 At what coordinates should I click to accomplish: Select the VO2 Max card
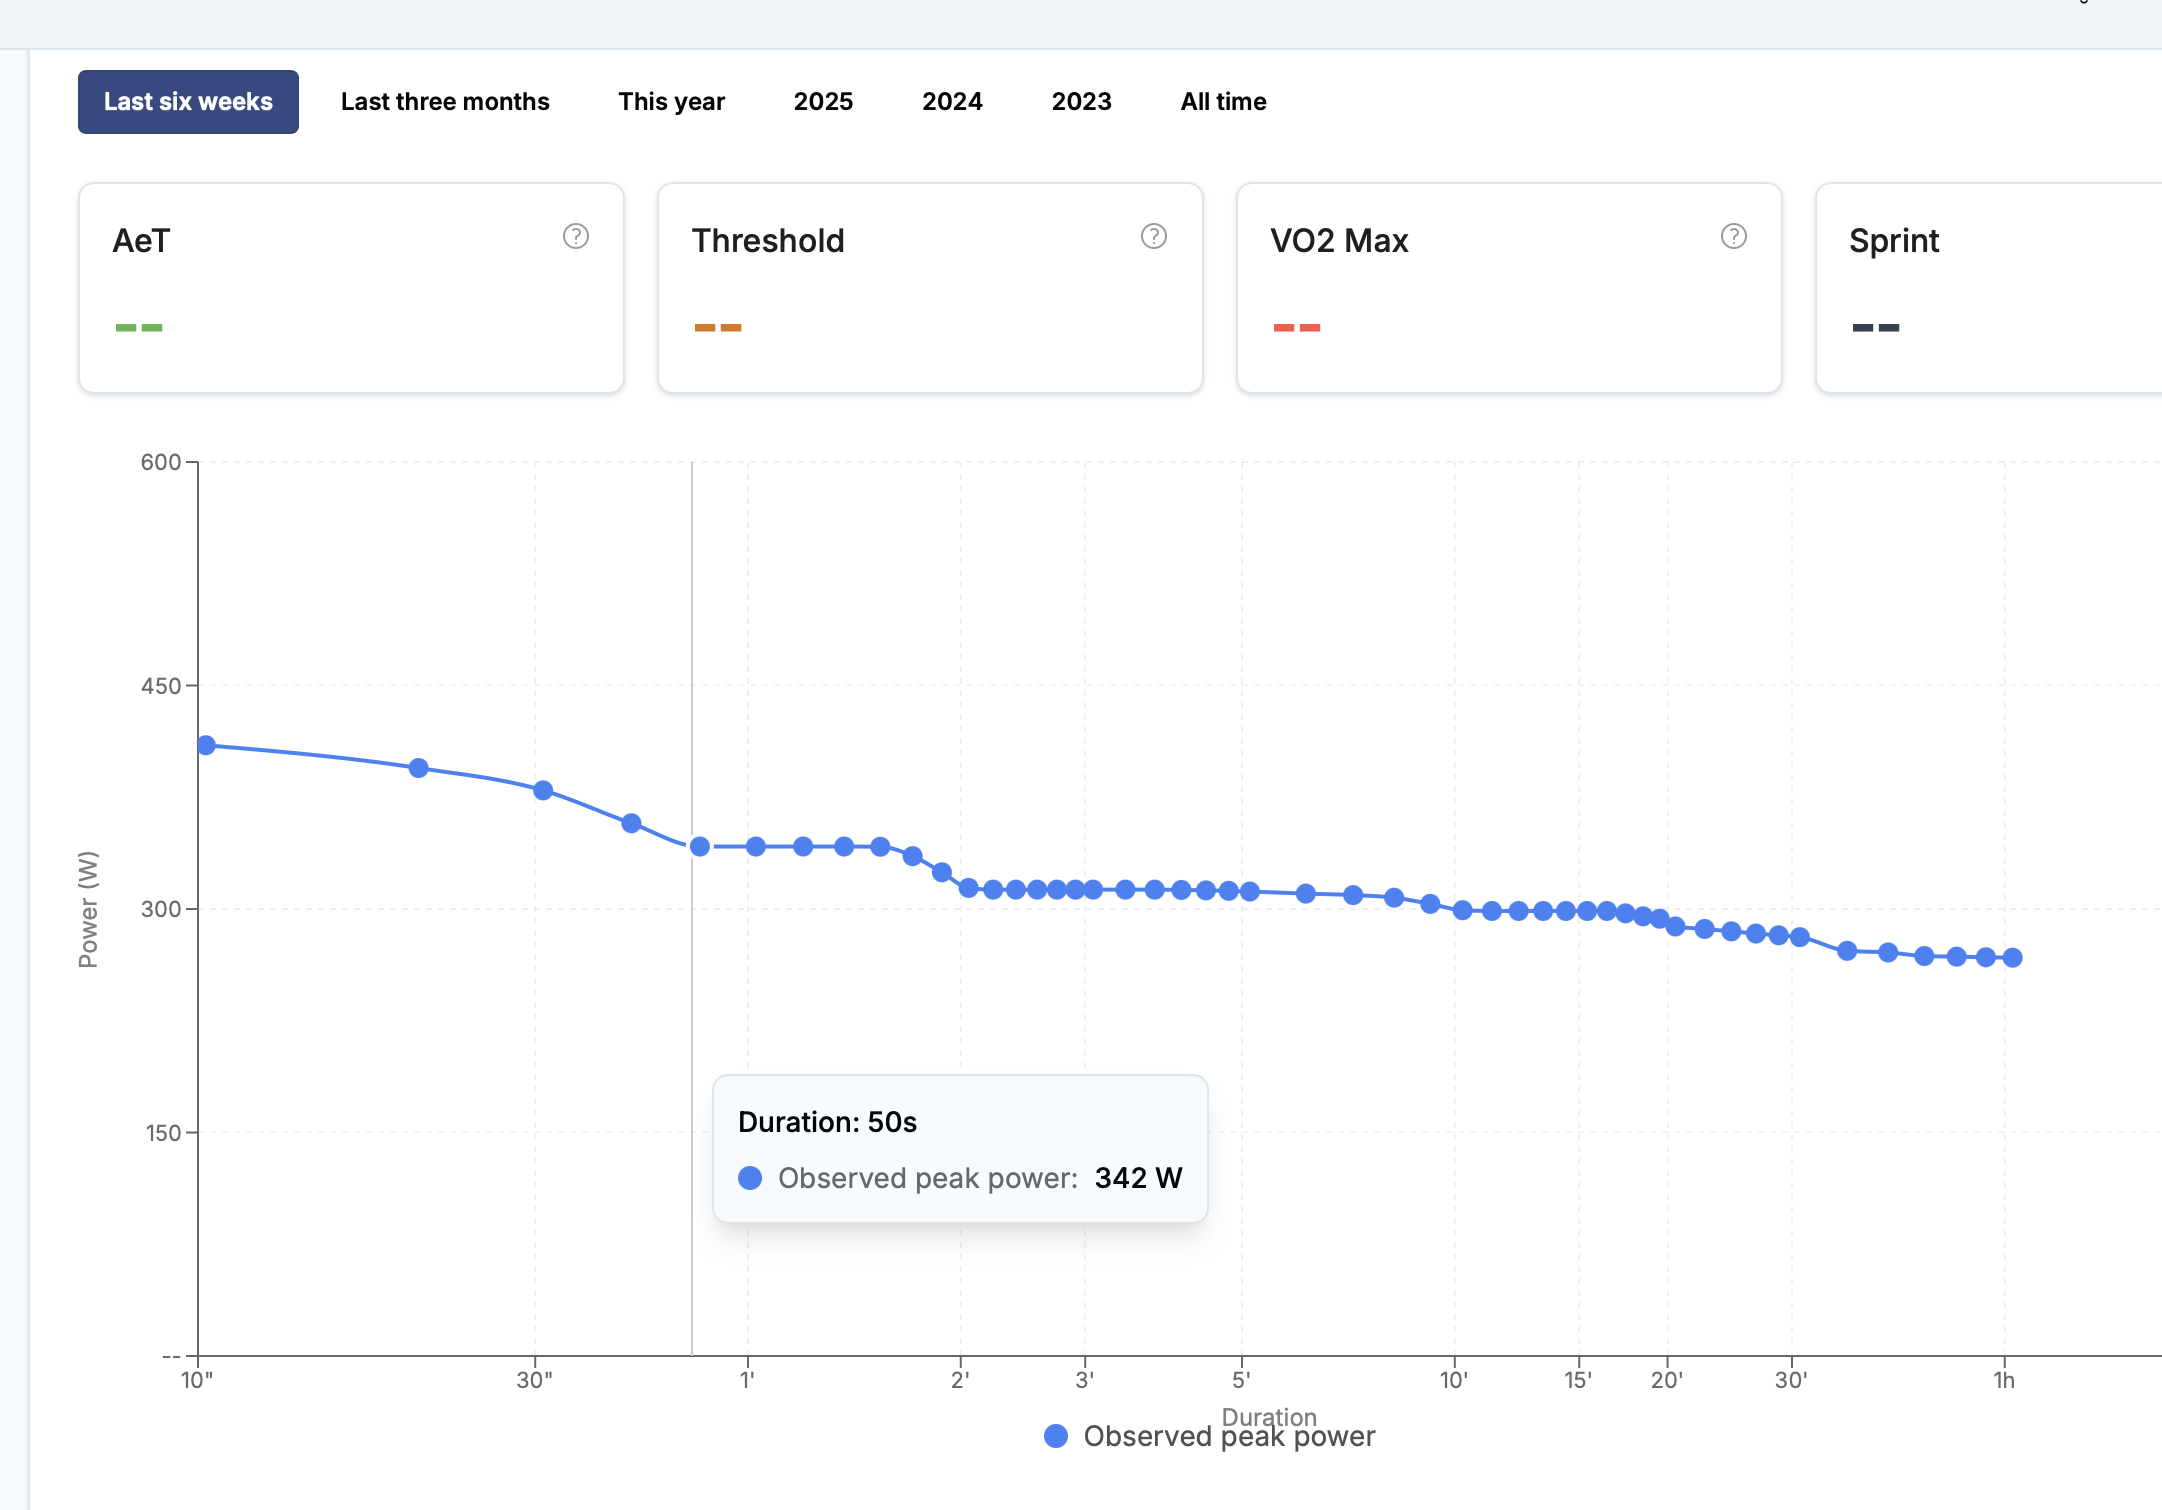tap(1508, 288)
